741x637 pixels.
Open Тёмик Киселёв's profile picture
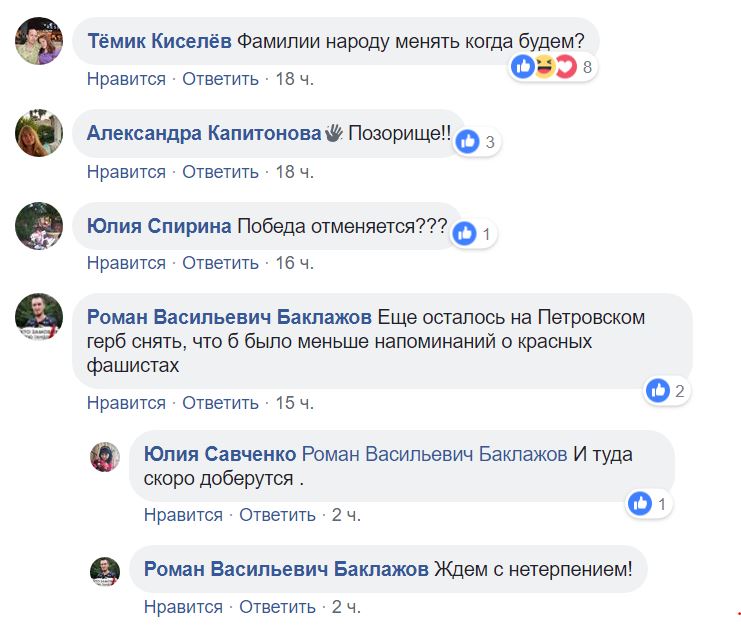coord(39,42)
